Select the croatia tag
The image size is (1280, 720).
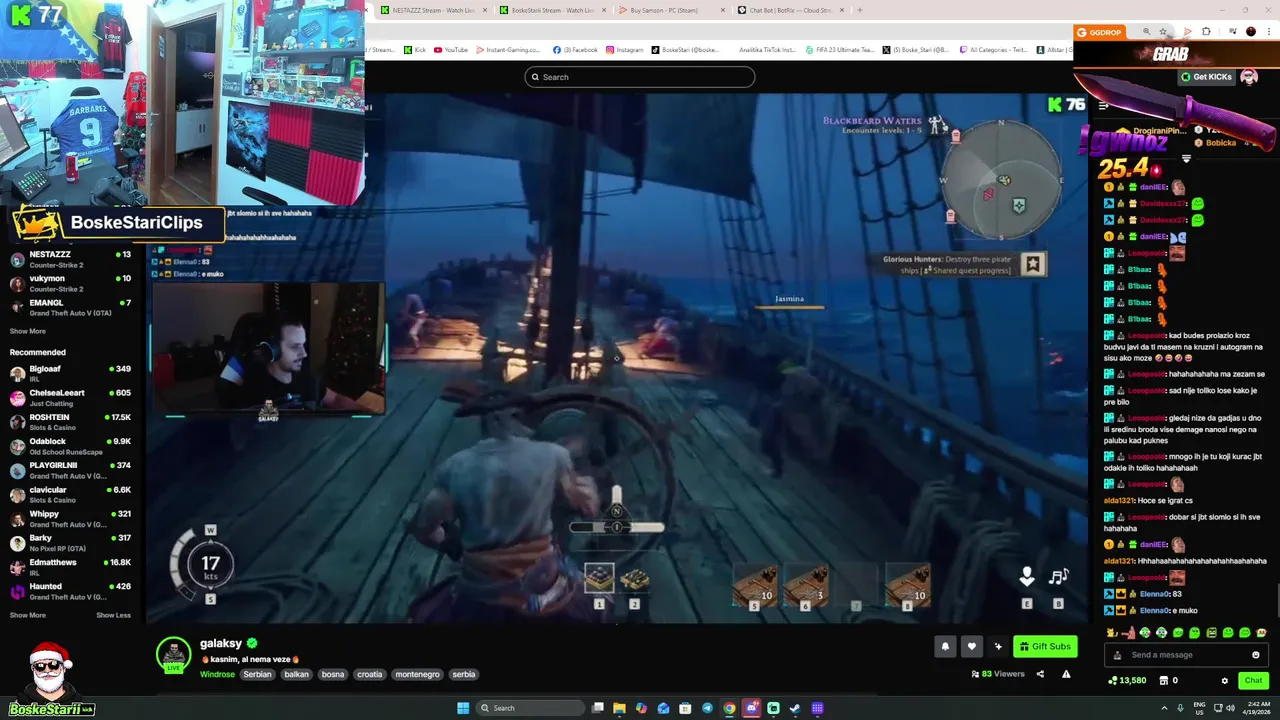[x=370, y=674]
